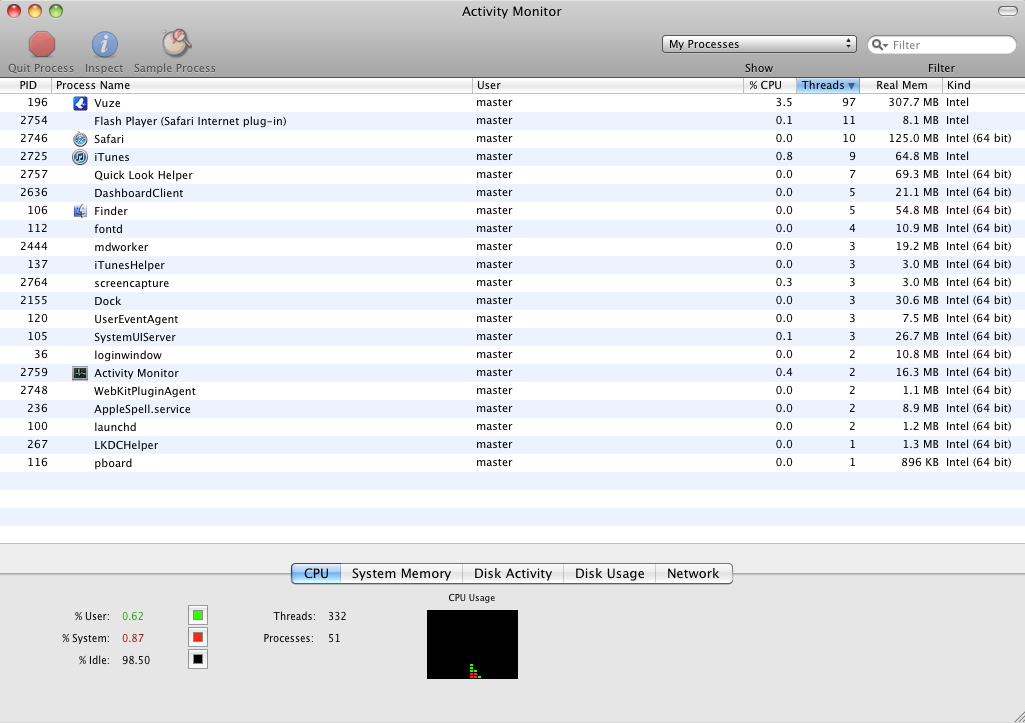1025x723 pixels.
Task: Click the Safari icon in process list
Action: (x=79, y=139)
